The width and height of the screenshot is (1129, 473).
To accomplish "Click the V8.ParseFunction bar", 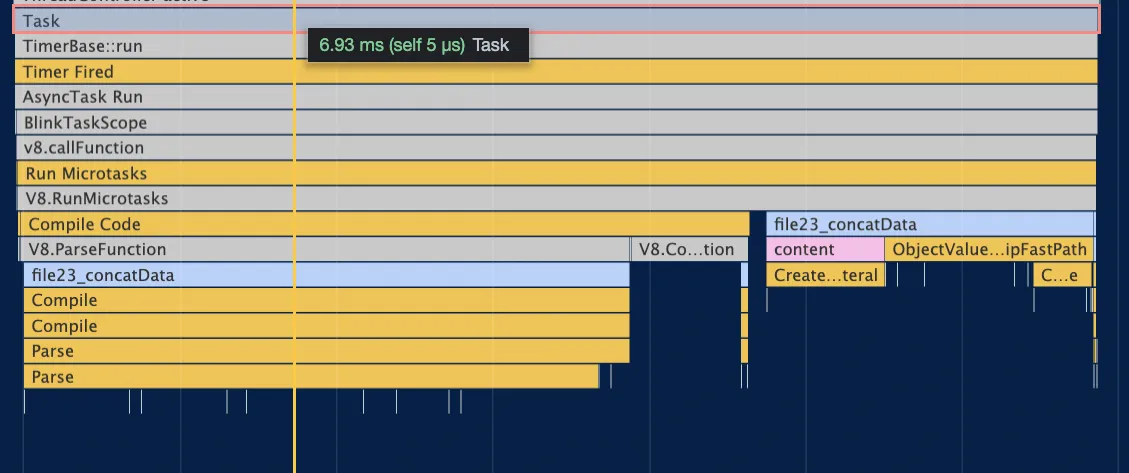I will point(325,249).
